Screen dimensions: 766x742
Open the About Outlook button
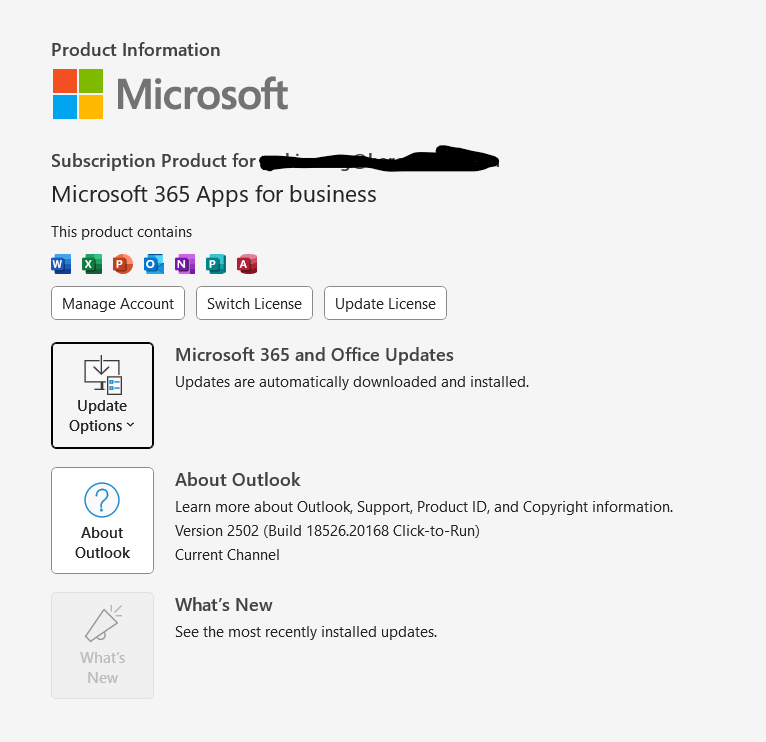pos(102,520)
